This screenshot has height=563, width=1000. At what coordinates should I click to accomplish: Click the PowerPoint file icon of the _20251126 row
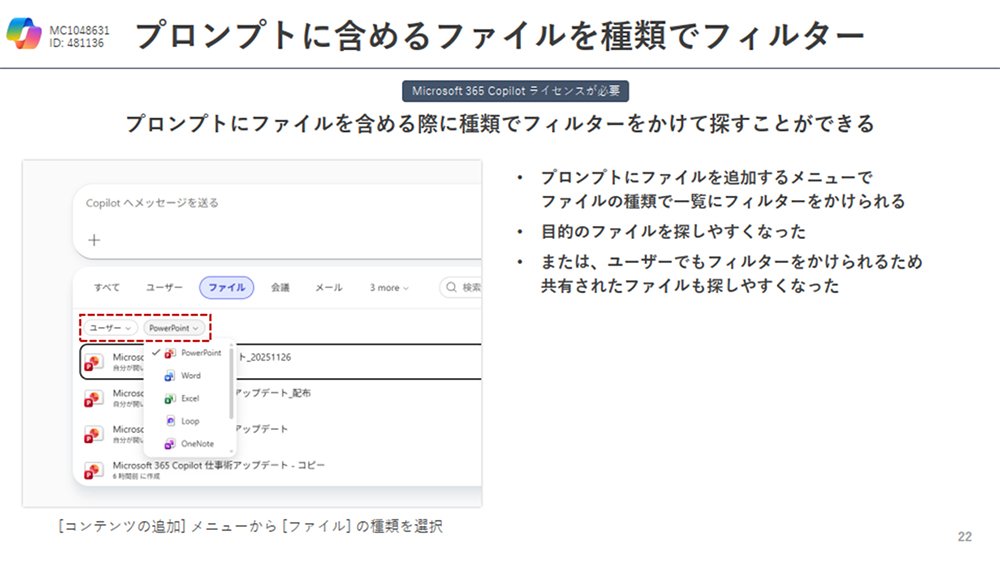coord(94,362)
